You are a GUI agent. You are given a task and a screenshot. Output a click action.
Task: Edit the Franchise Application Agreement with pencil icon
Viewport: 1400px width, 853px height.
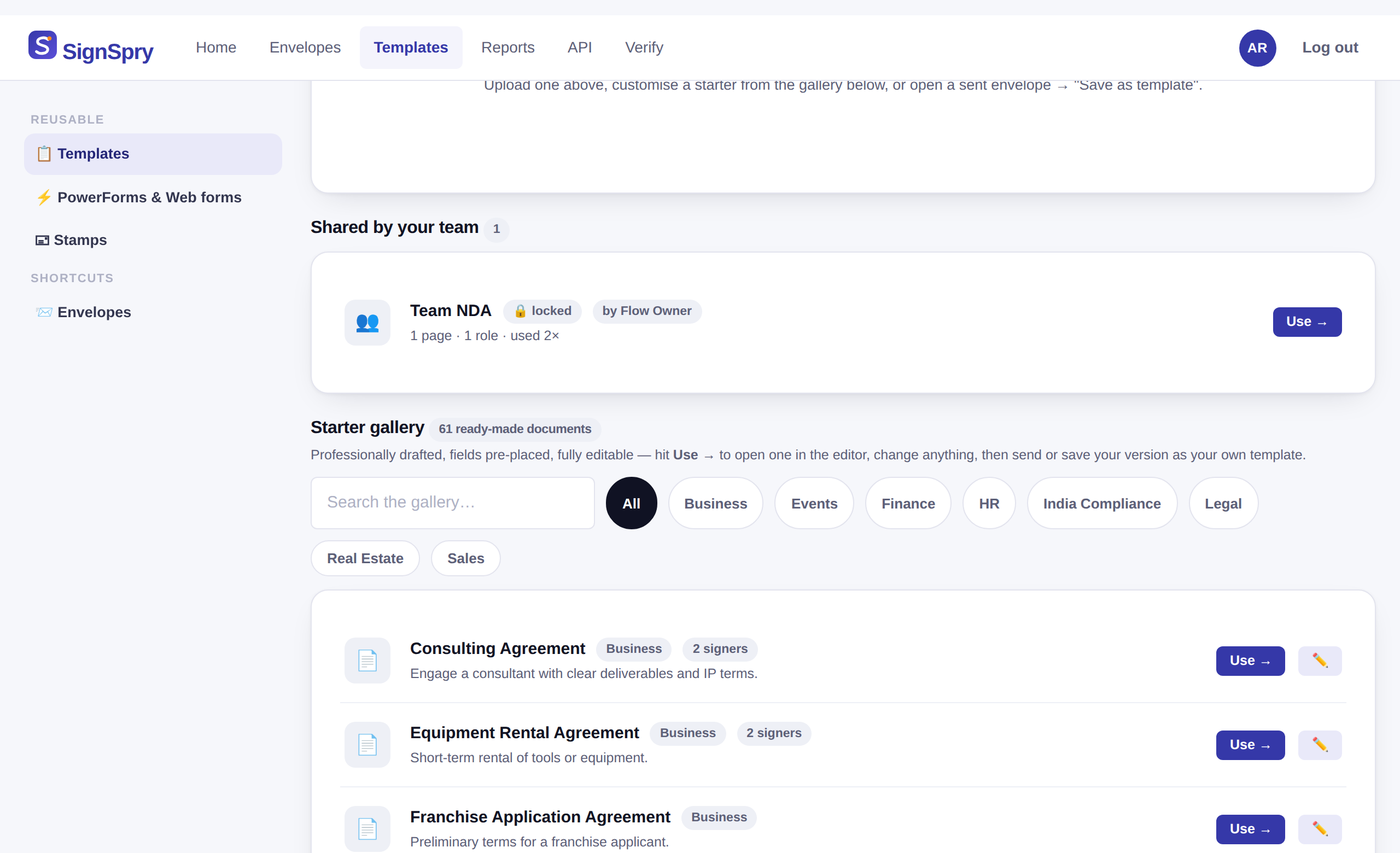point(1320,829)
